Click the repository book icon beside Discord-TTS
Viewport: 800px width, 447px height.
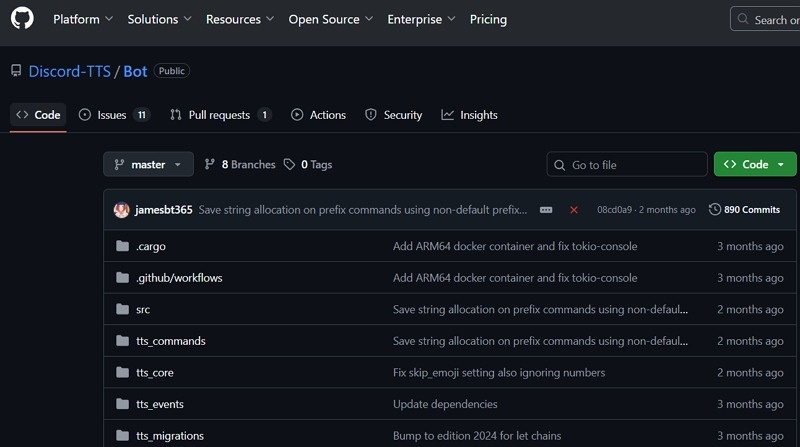[16, 71]
